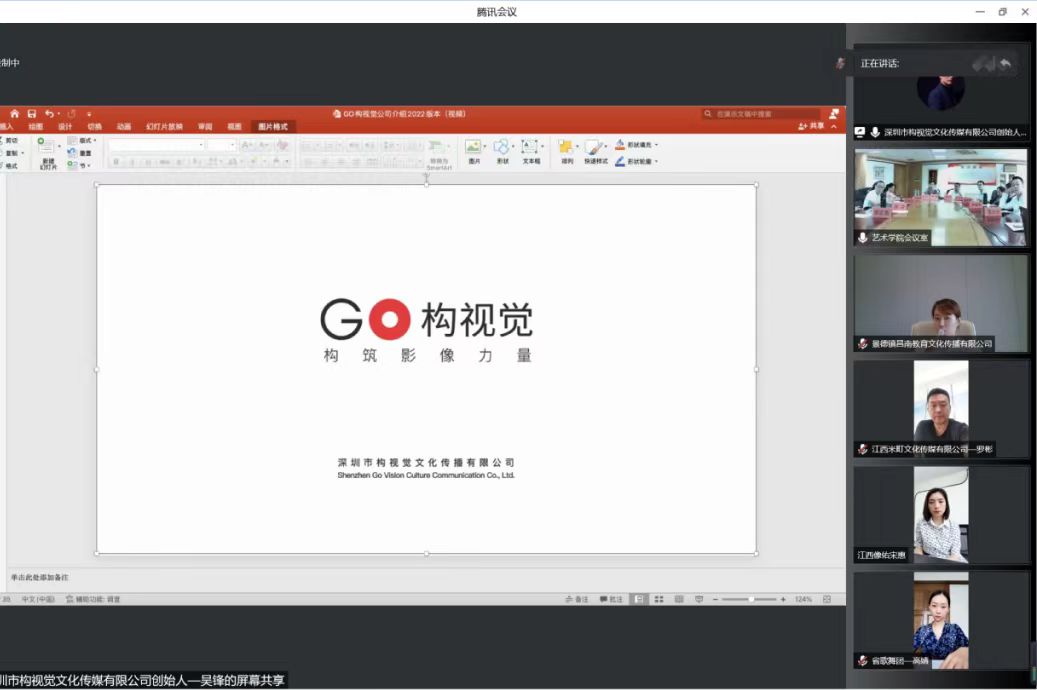The image size is (1037, 690).
Task: Click the user account icon in PowerPoint
Action: pyautogui.click(x=834, y=114)
